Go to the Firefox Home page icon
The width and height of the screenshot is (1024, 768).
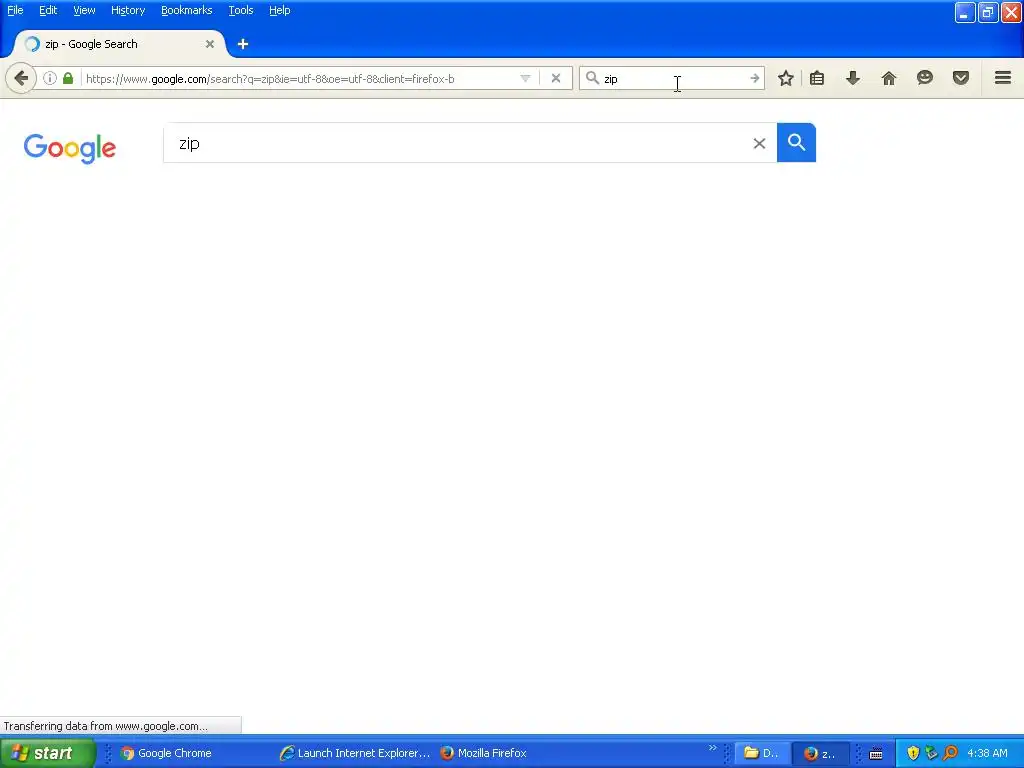[889, 78]
